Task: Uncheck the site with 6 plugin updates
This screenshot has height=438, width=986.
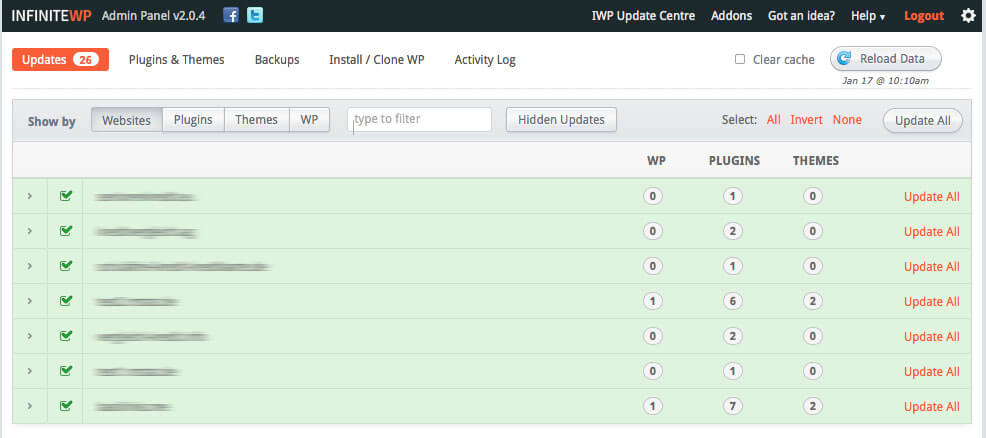Action: pos(65,301)
